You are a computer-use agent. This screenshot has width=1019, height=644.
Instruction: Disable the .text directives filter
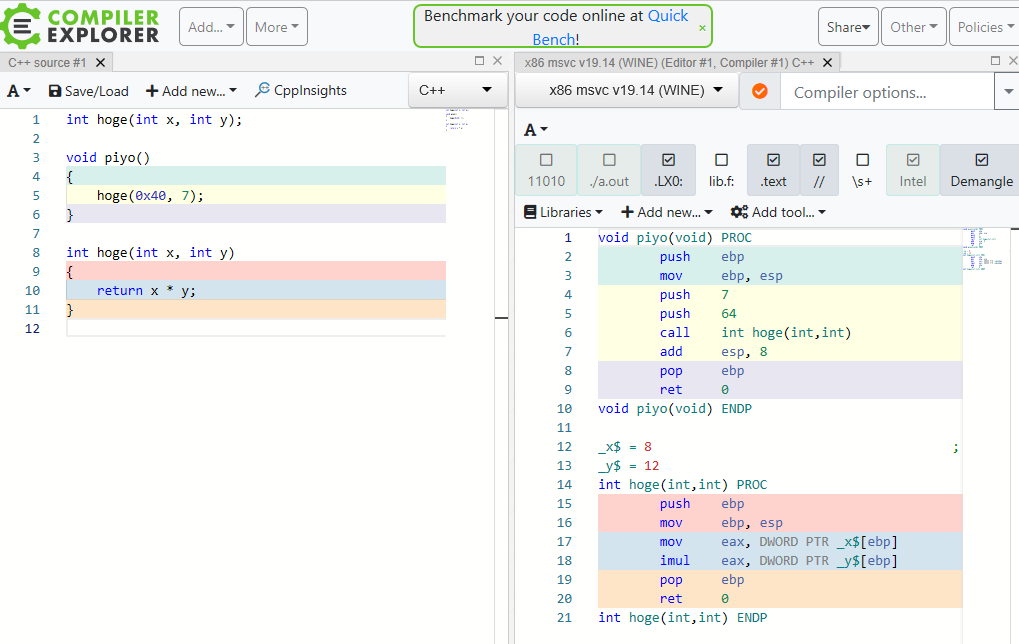(773, 170)
